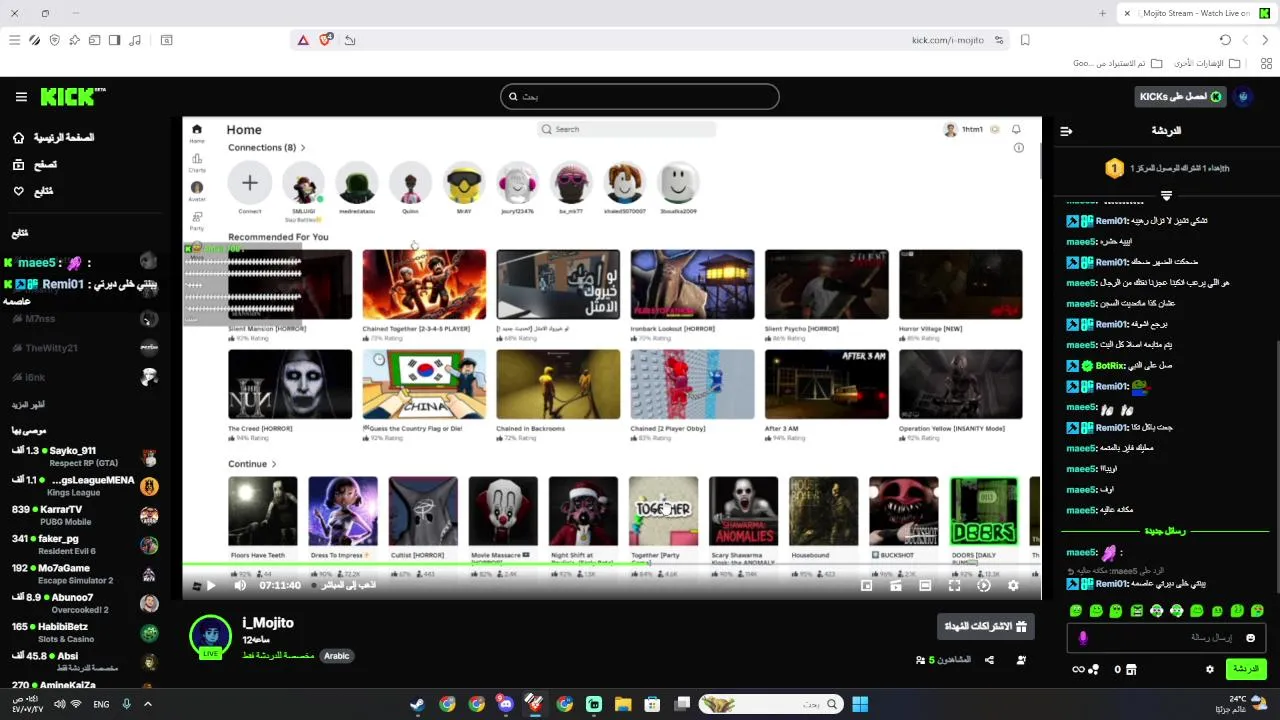The image size is (1280, 720).
Task: Open the chat shop store icon
Action: [1131, 670]
